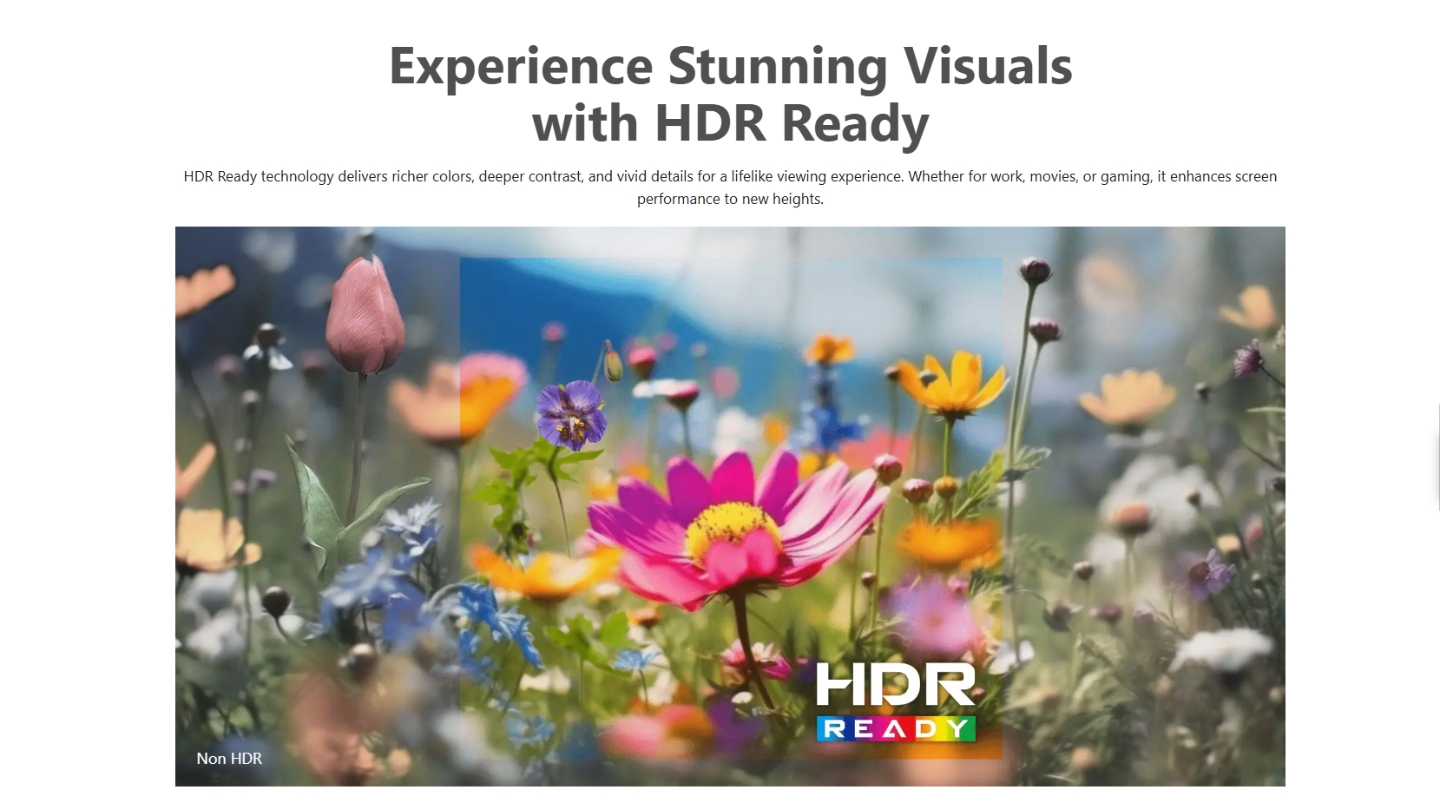Click the white flower near the right edge of the image

pyautogui.click(x=1222, y=650)
